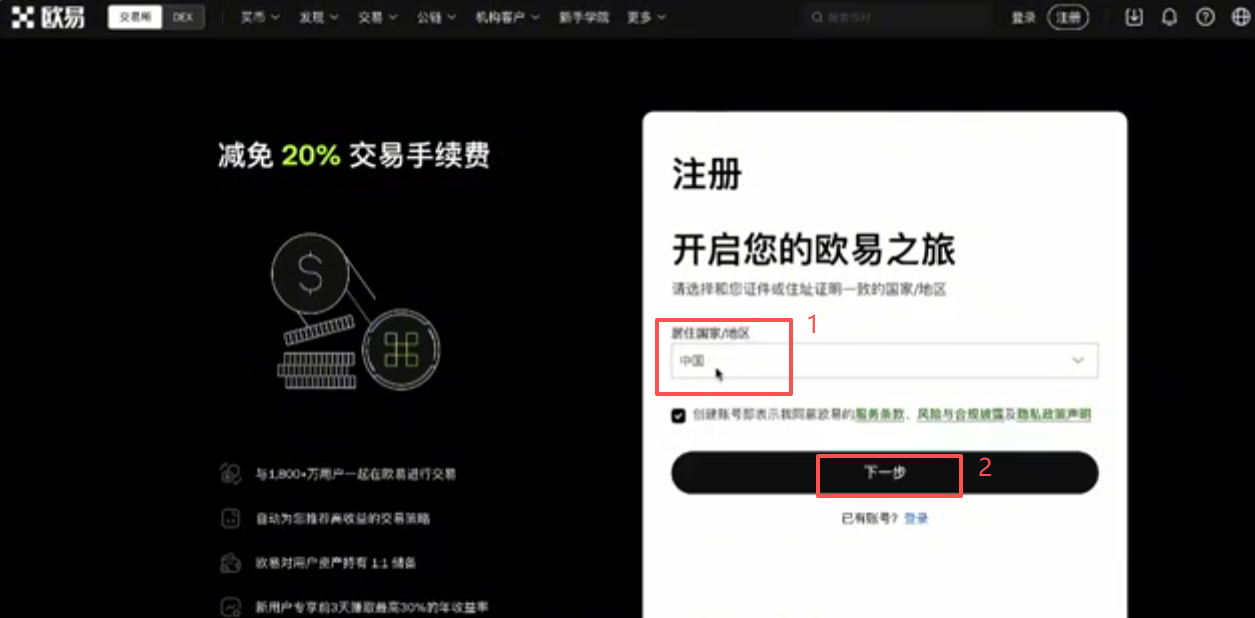This screenshot has height=618, width=1255.
Task: Click the 欧易 OKX logo
Action: point(48,17)
